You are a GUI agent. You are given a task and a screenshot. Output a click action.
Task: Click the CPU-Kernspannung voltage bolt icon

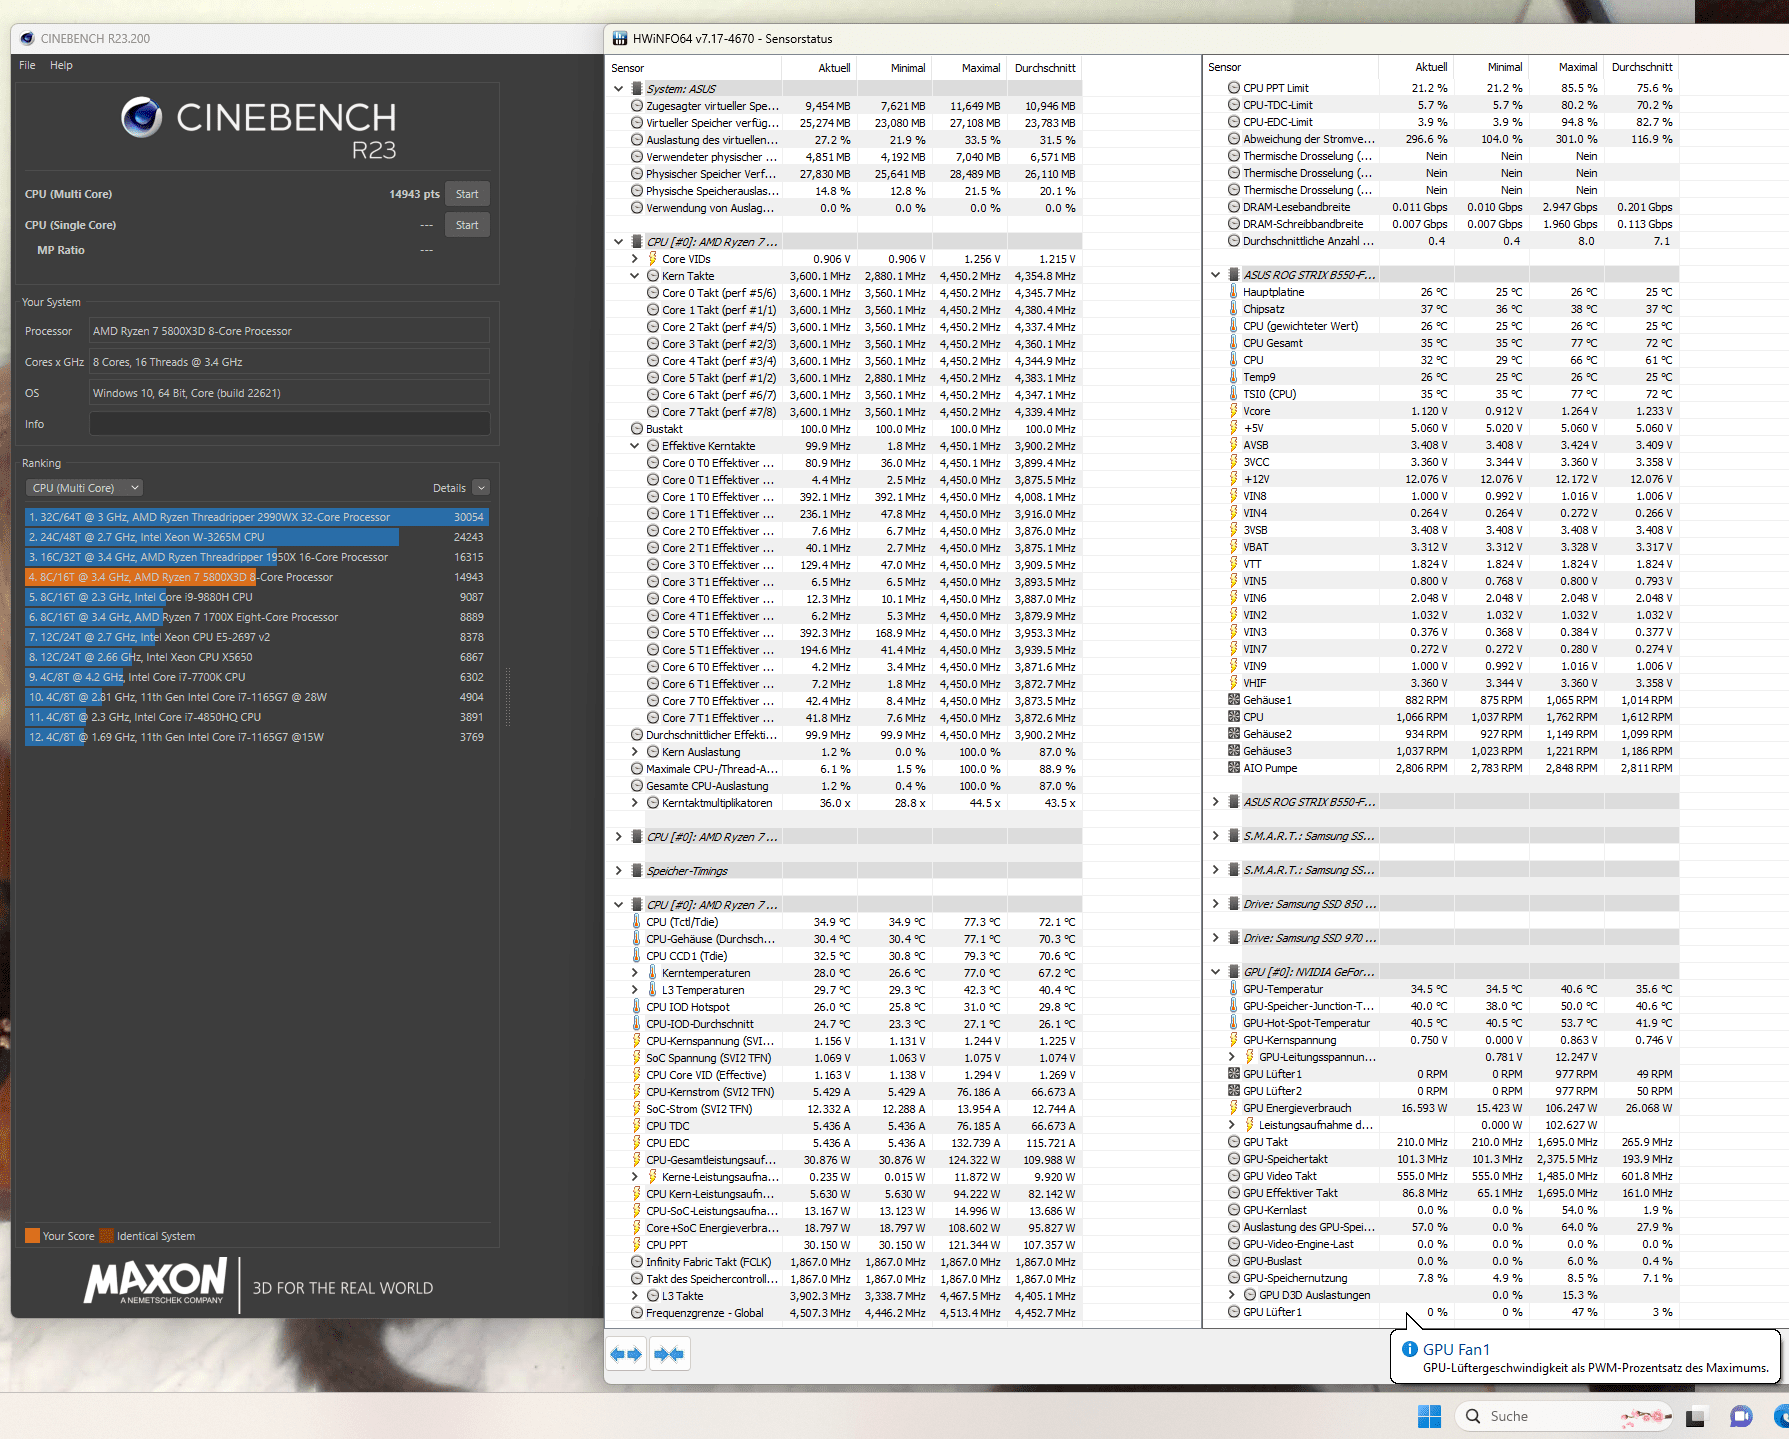pyautogui.click(x=637, y=1041)
